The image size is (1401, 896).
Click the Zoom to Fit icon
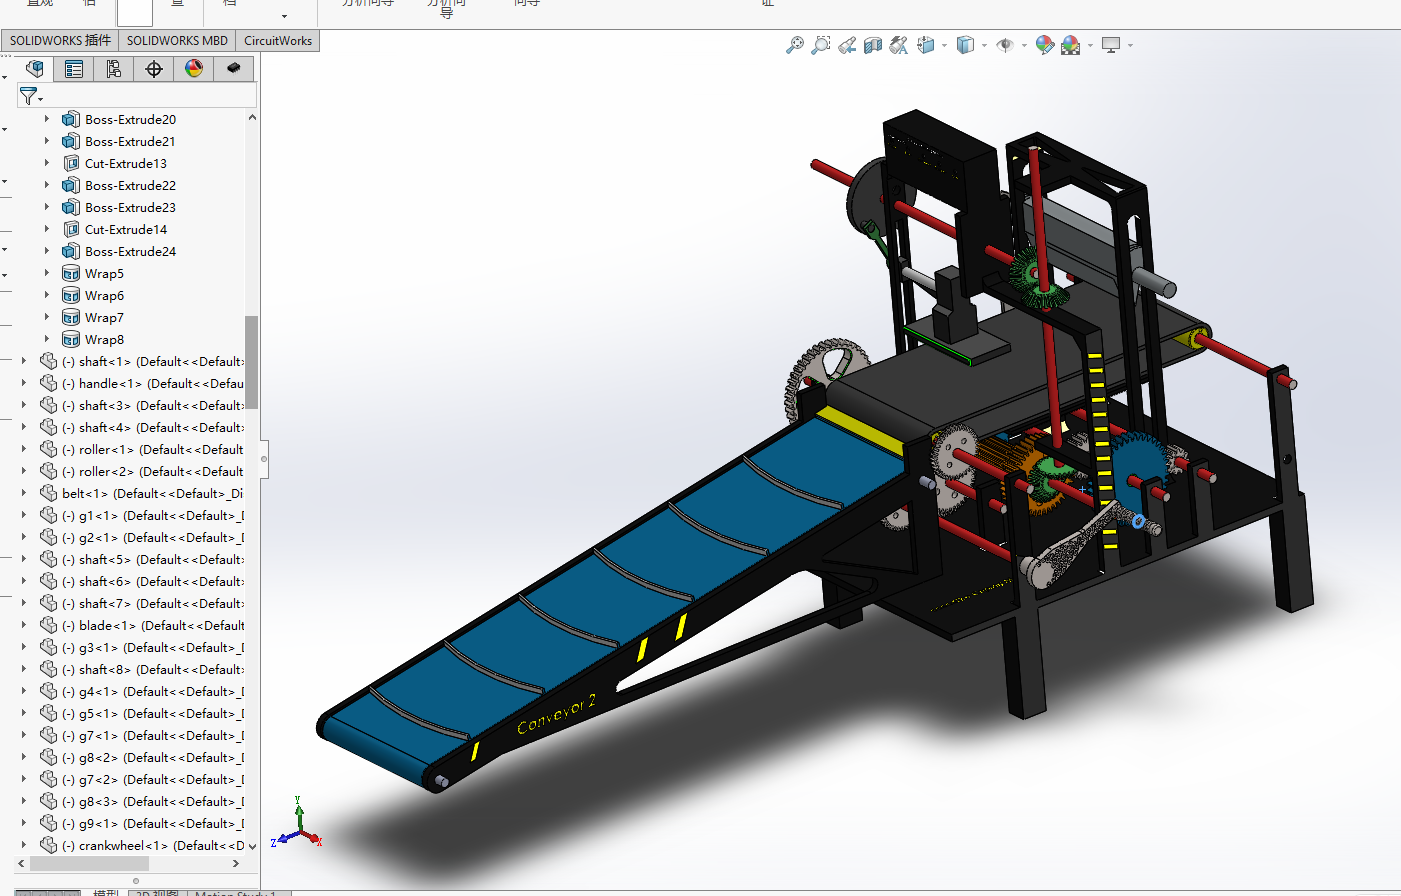click(x=795, y=45)
